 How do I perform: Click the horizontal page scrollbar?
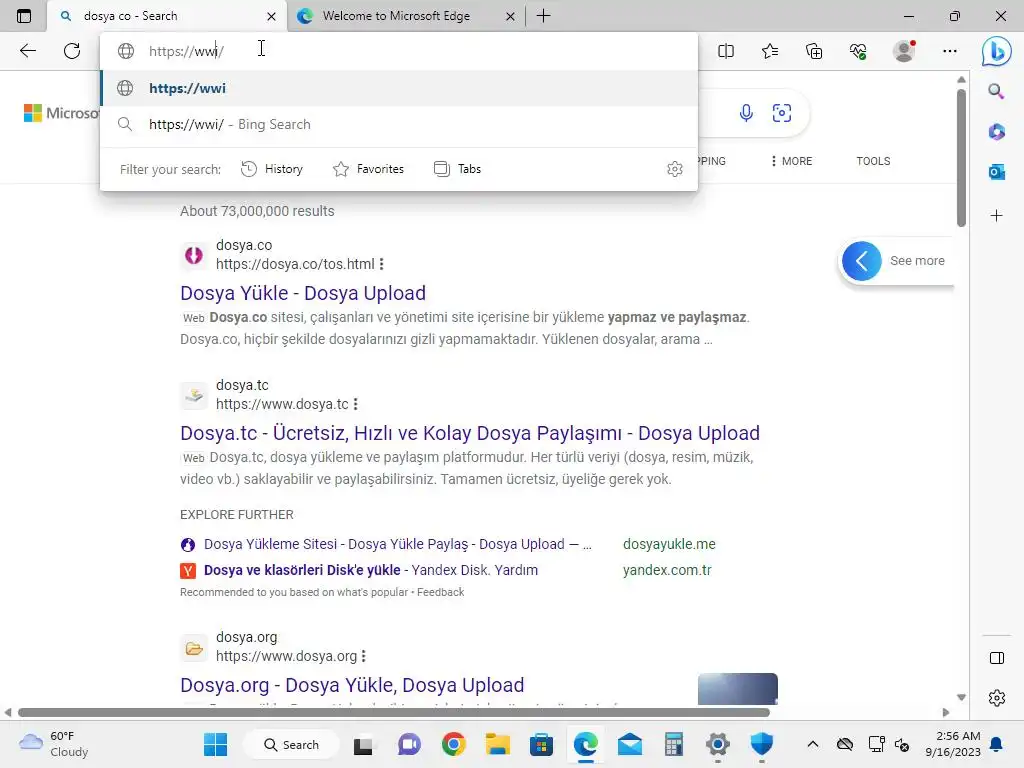click(394, 712)
